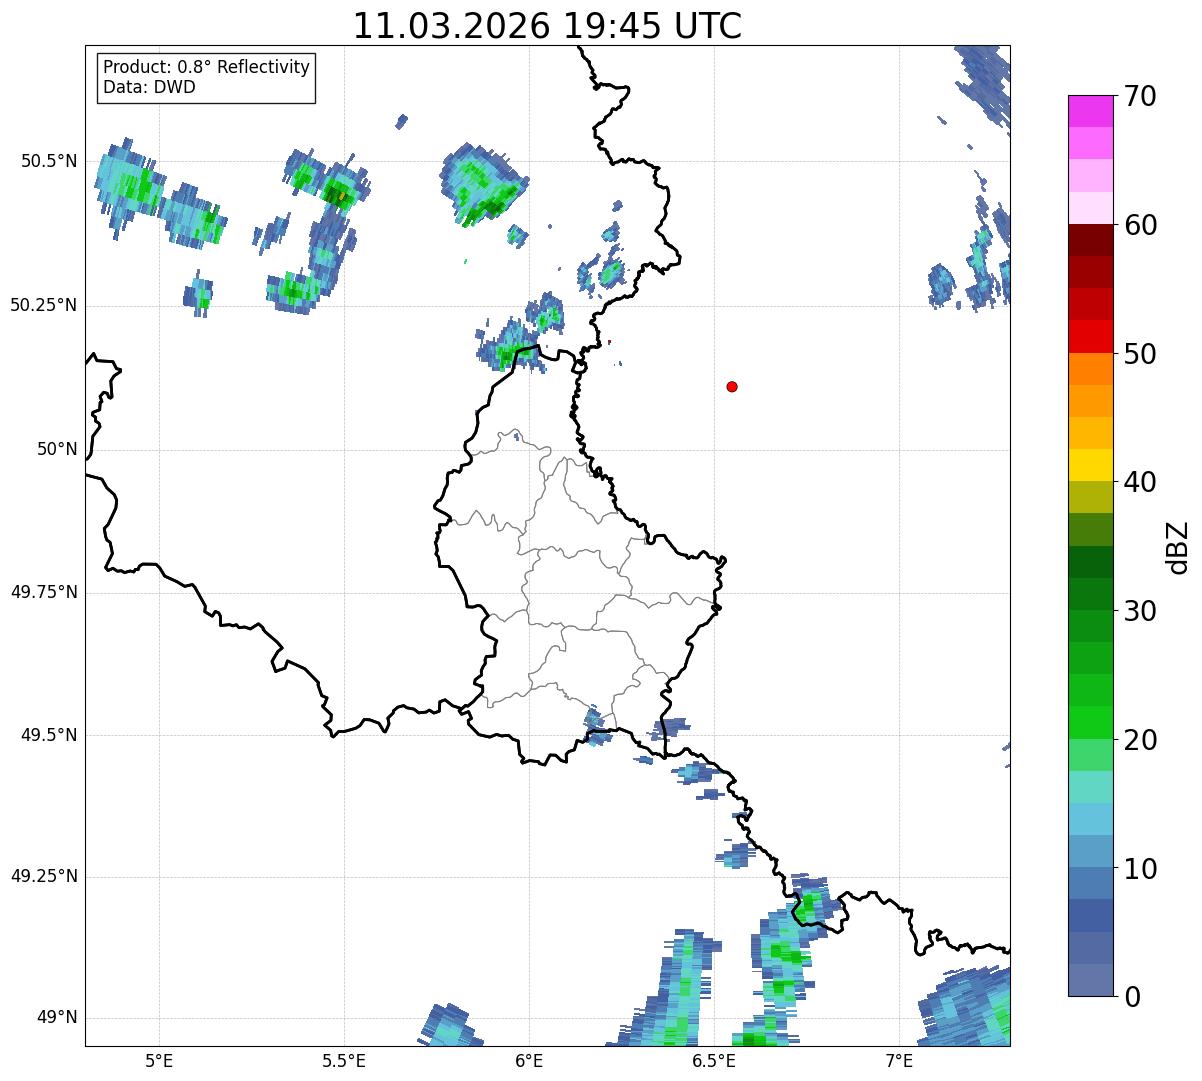Click the 50°N latitude label
1202x1081 pixels.
57,449
